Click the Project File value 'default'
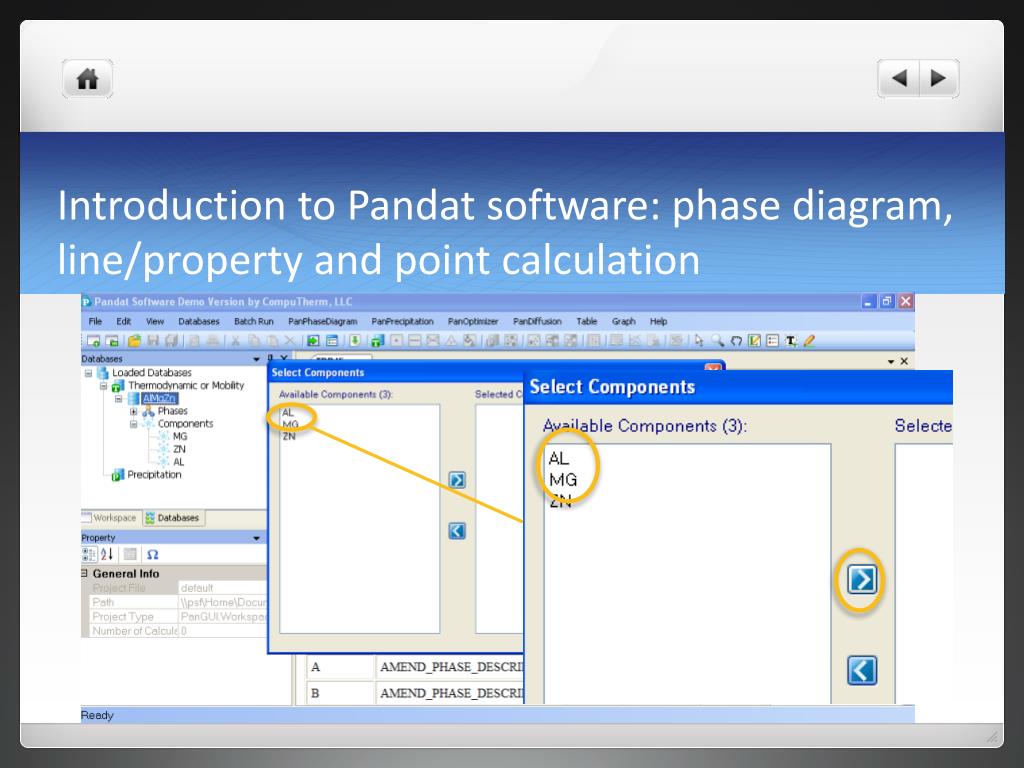The image size is (1024, 768). [222, 588]
